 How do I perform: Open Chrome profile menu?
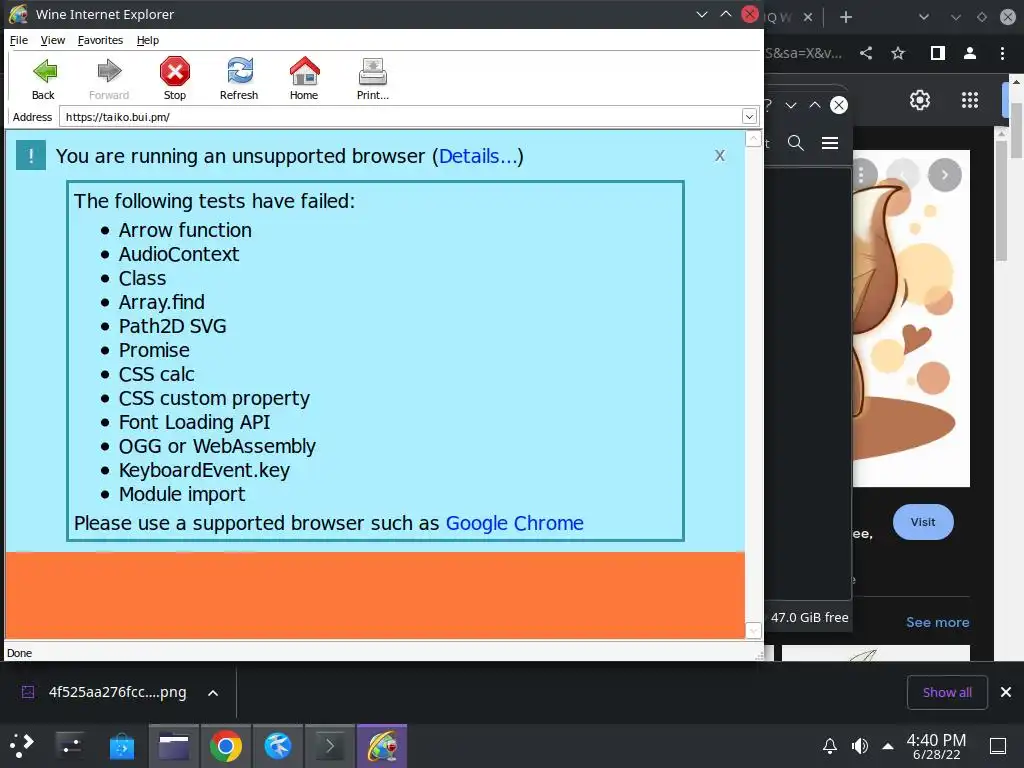point(970,53)
